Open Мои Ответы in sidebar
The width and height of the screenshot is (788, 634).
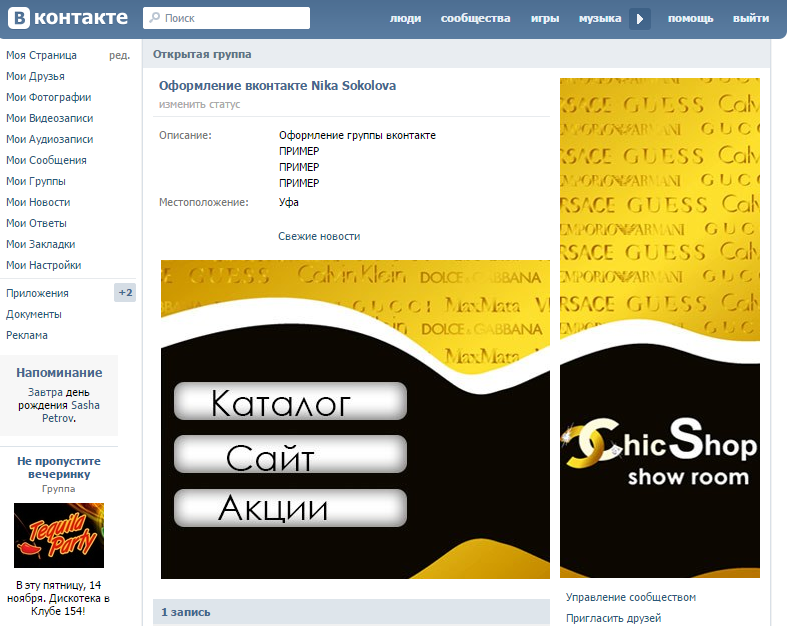(36, 224)
